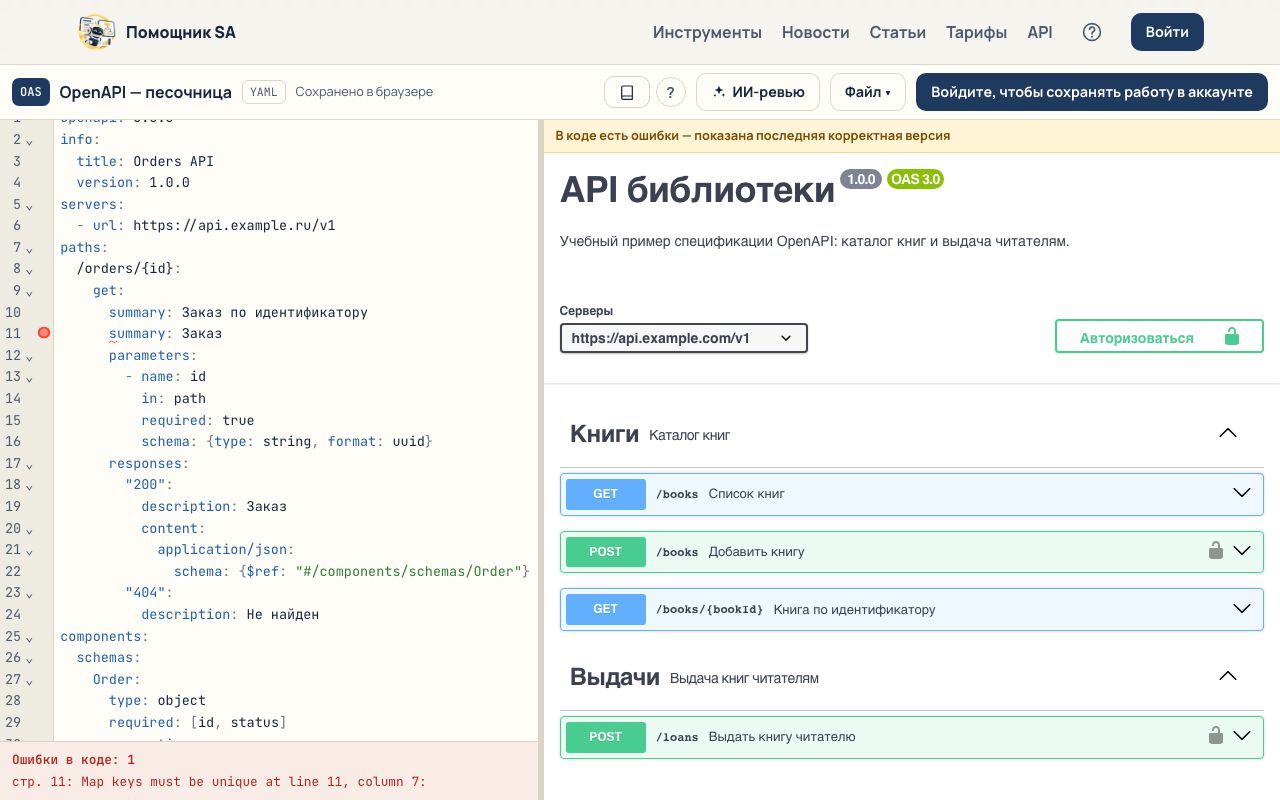1280x800 pixels.
Task: Open the API nav link
Action: [x=1040, y=32]
